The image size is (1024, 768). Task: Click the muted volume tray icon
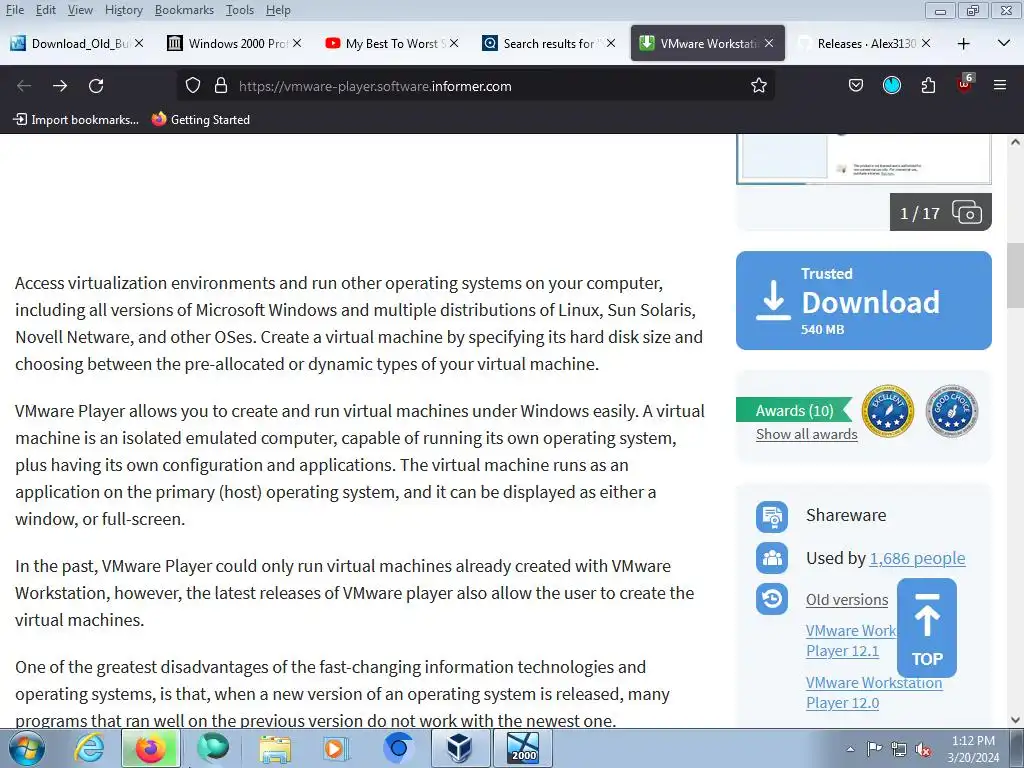click(x=923, y=749)
